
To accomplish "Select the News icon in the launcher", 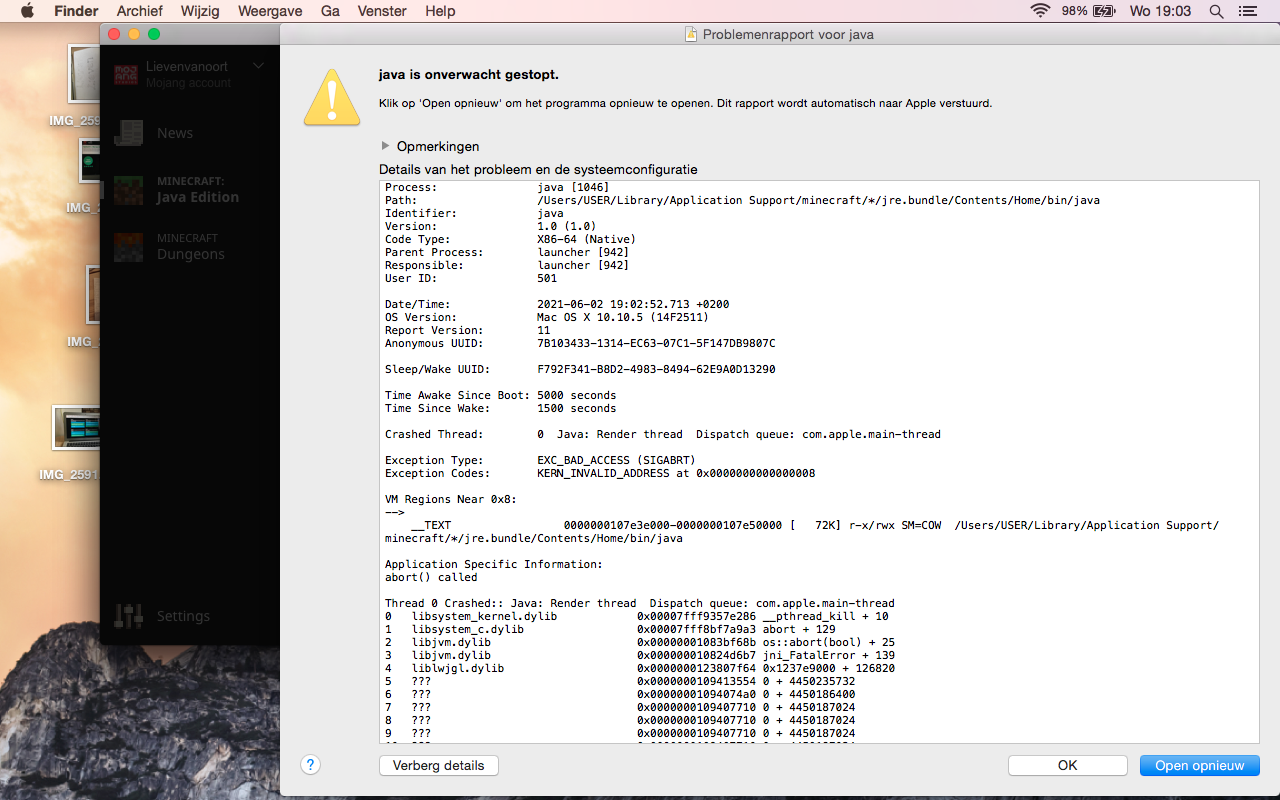I will (x=129, y=133).
